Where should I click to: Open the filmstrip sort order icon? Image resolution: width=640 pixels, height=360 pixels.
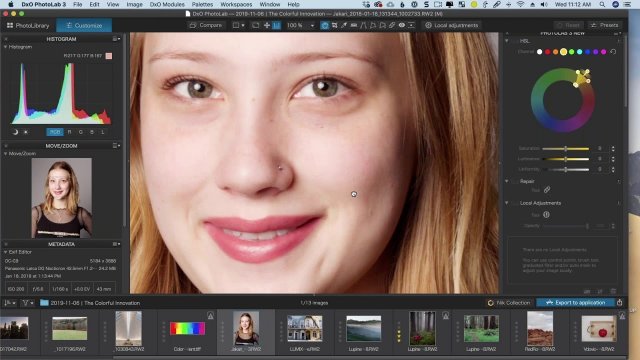pos(9,303)
